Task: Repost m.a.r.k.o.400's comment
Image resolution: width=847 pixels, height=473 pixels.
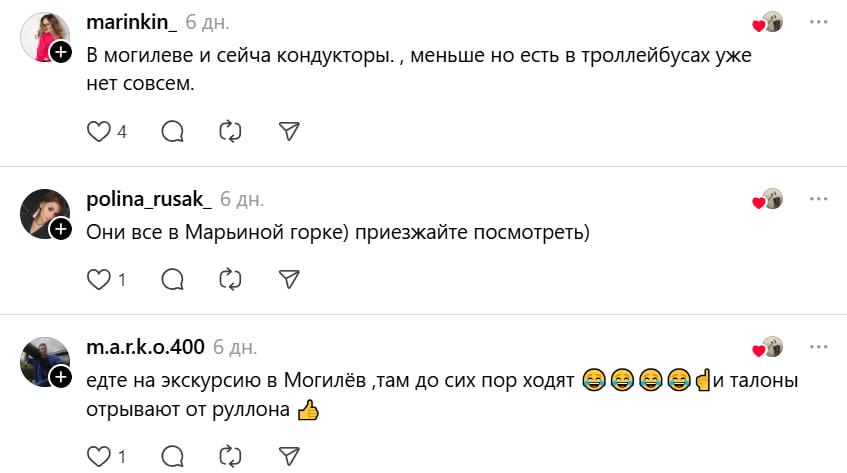Action: click(230, 457)
